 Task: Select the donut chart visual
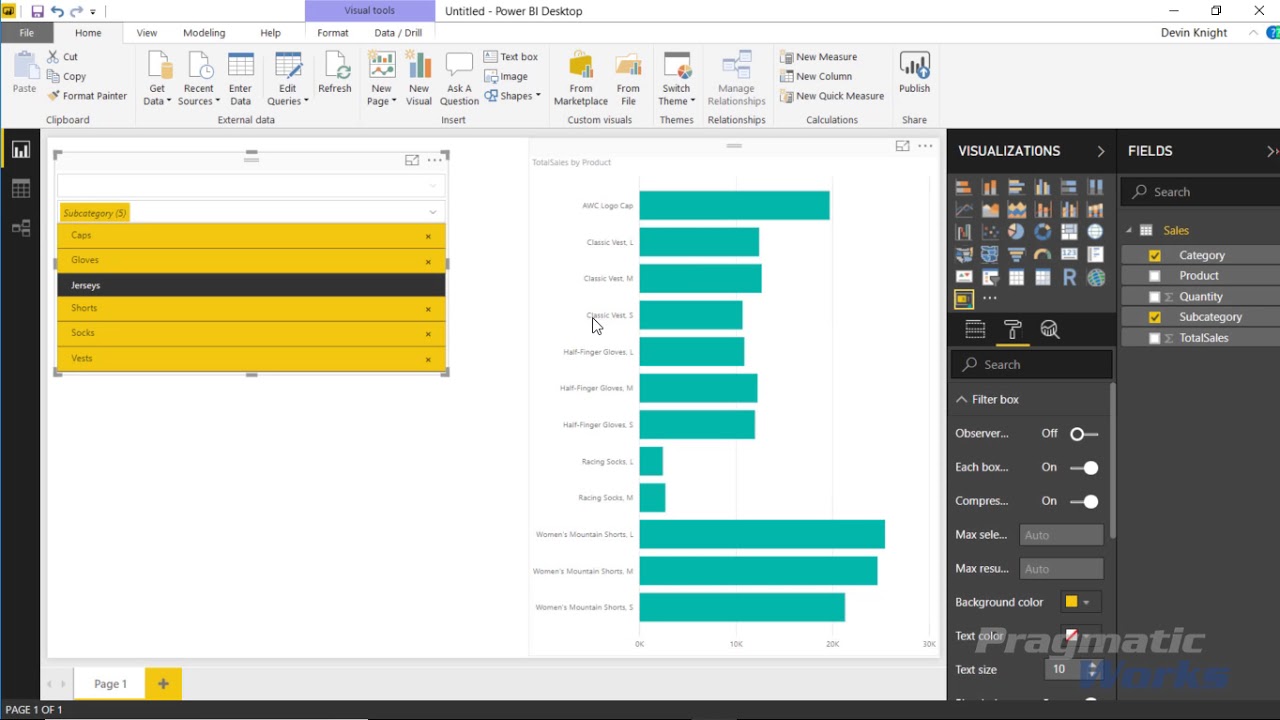(1043, 232)
